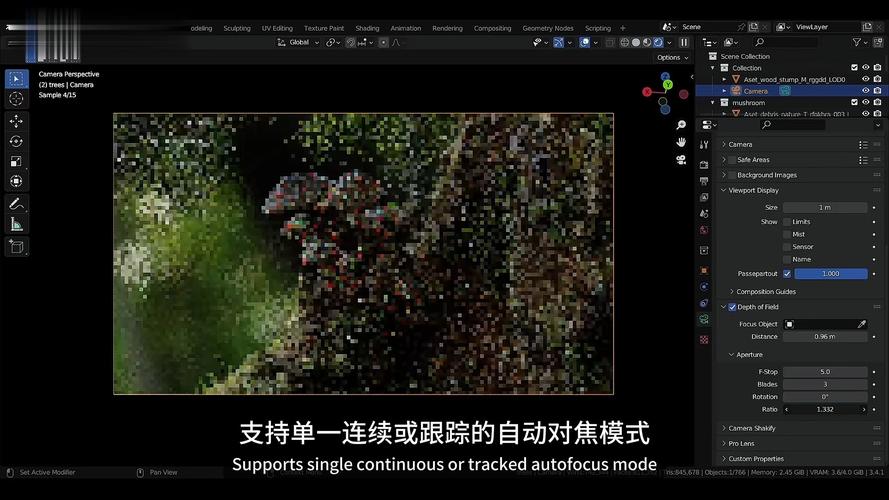
Task: Select the Measure tool
Action: [x=16, y=224]
